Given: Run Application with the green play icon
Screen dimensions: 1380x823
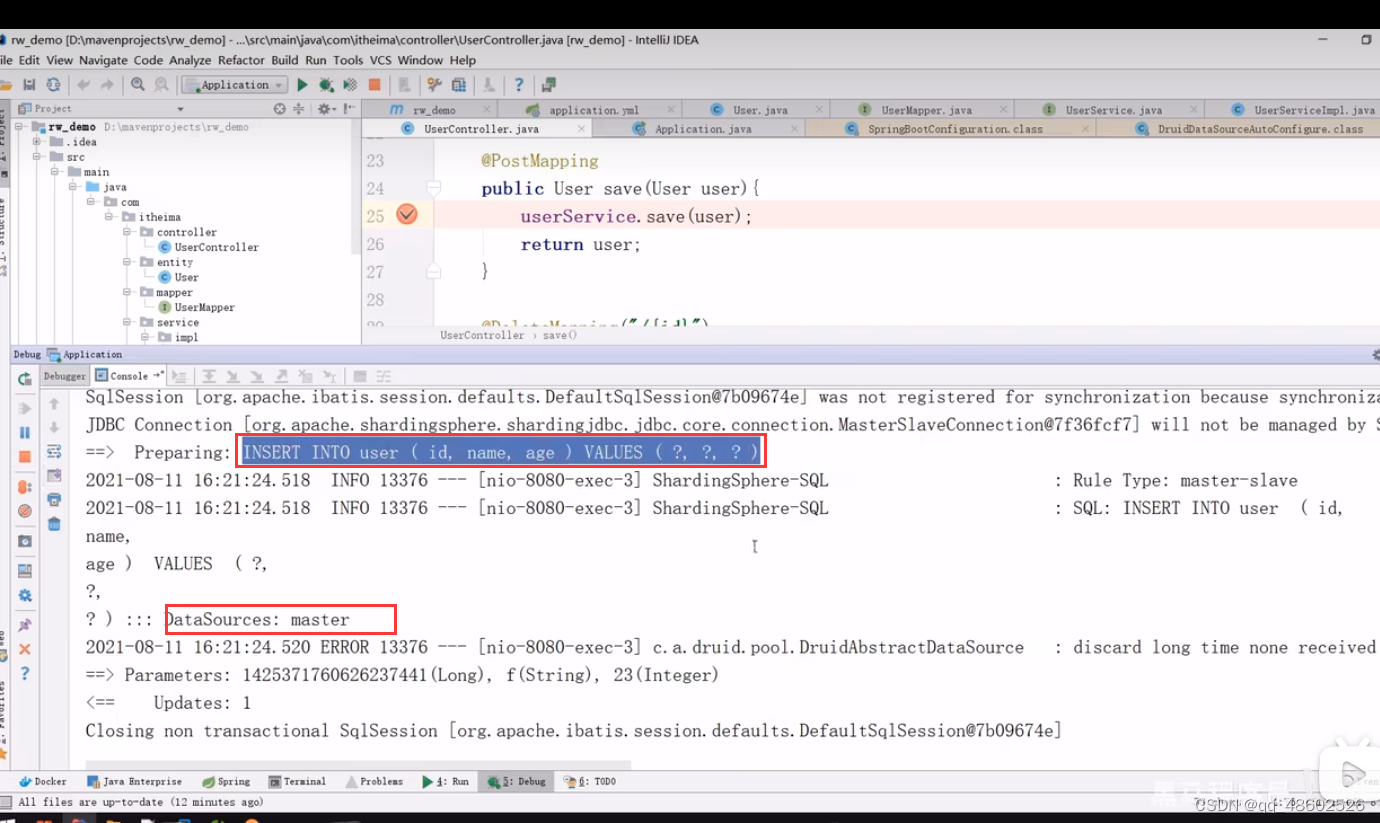Looking at the screenshot, I should point(303,85).
